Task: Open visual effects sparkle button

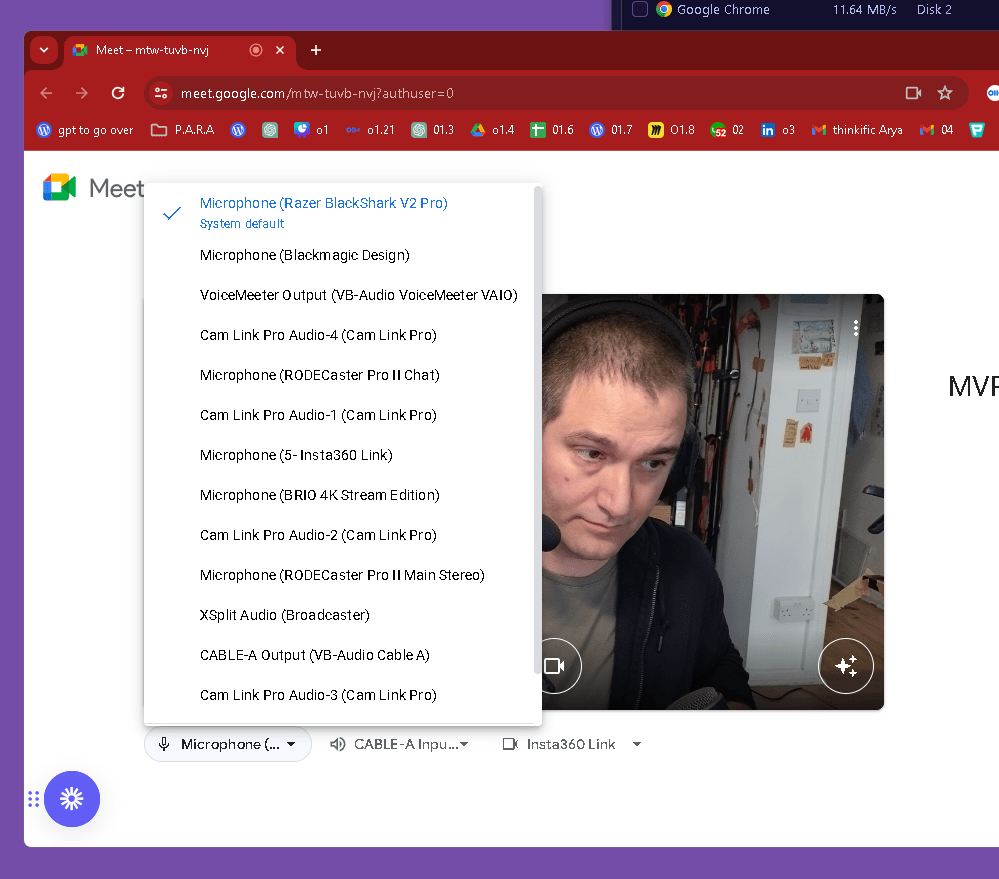Action: click(x=846, y=666)
